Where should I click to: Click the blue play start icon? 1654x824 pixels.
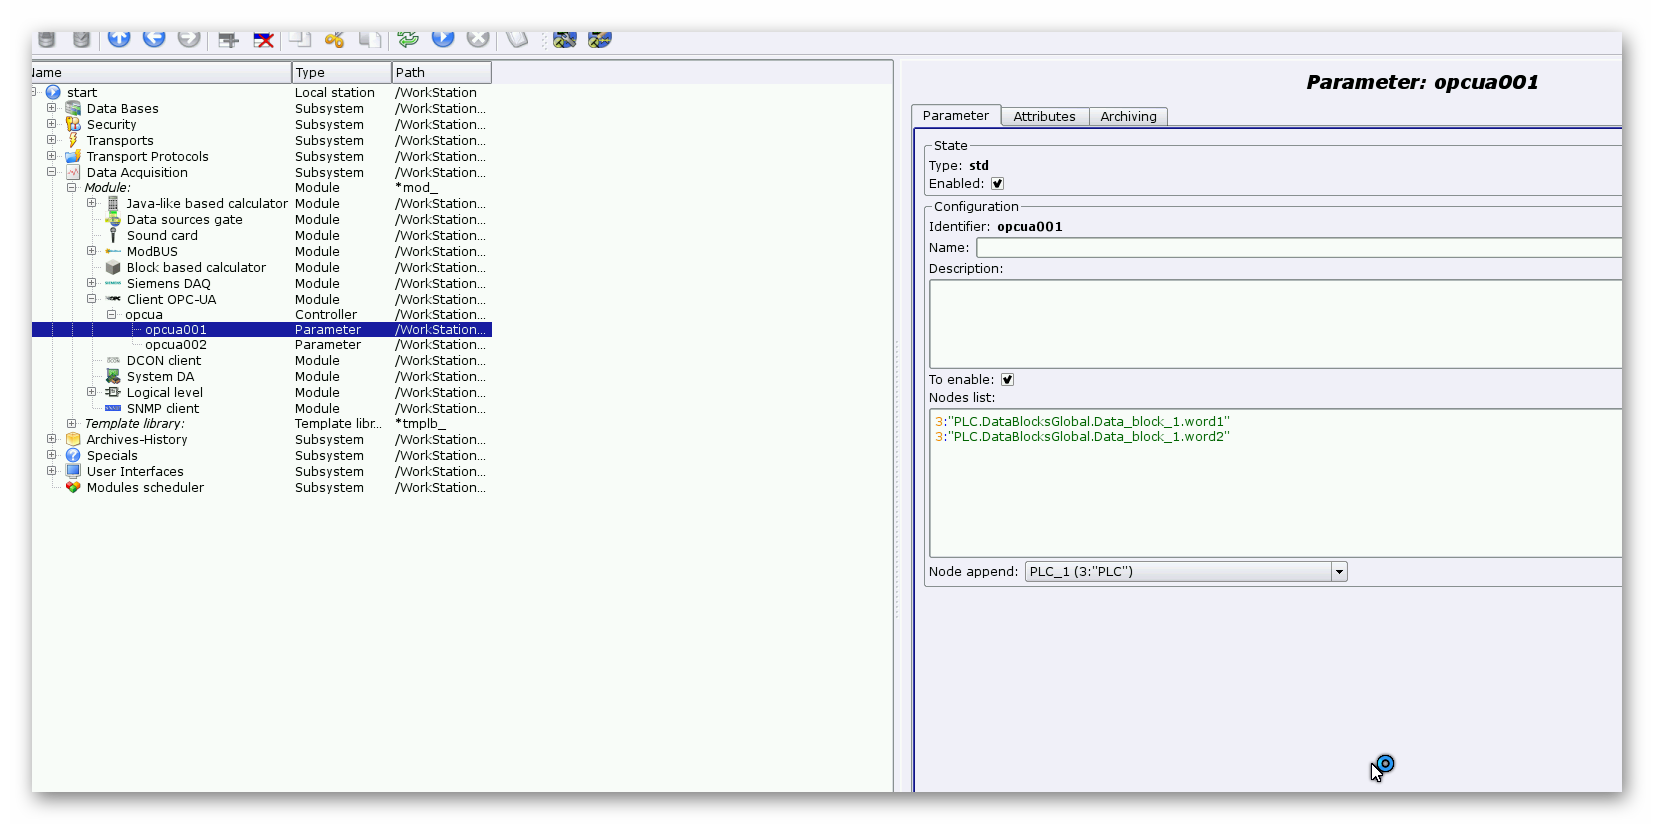(443, 39)
